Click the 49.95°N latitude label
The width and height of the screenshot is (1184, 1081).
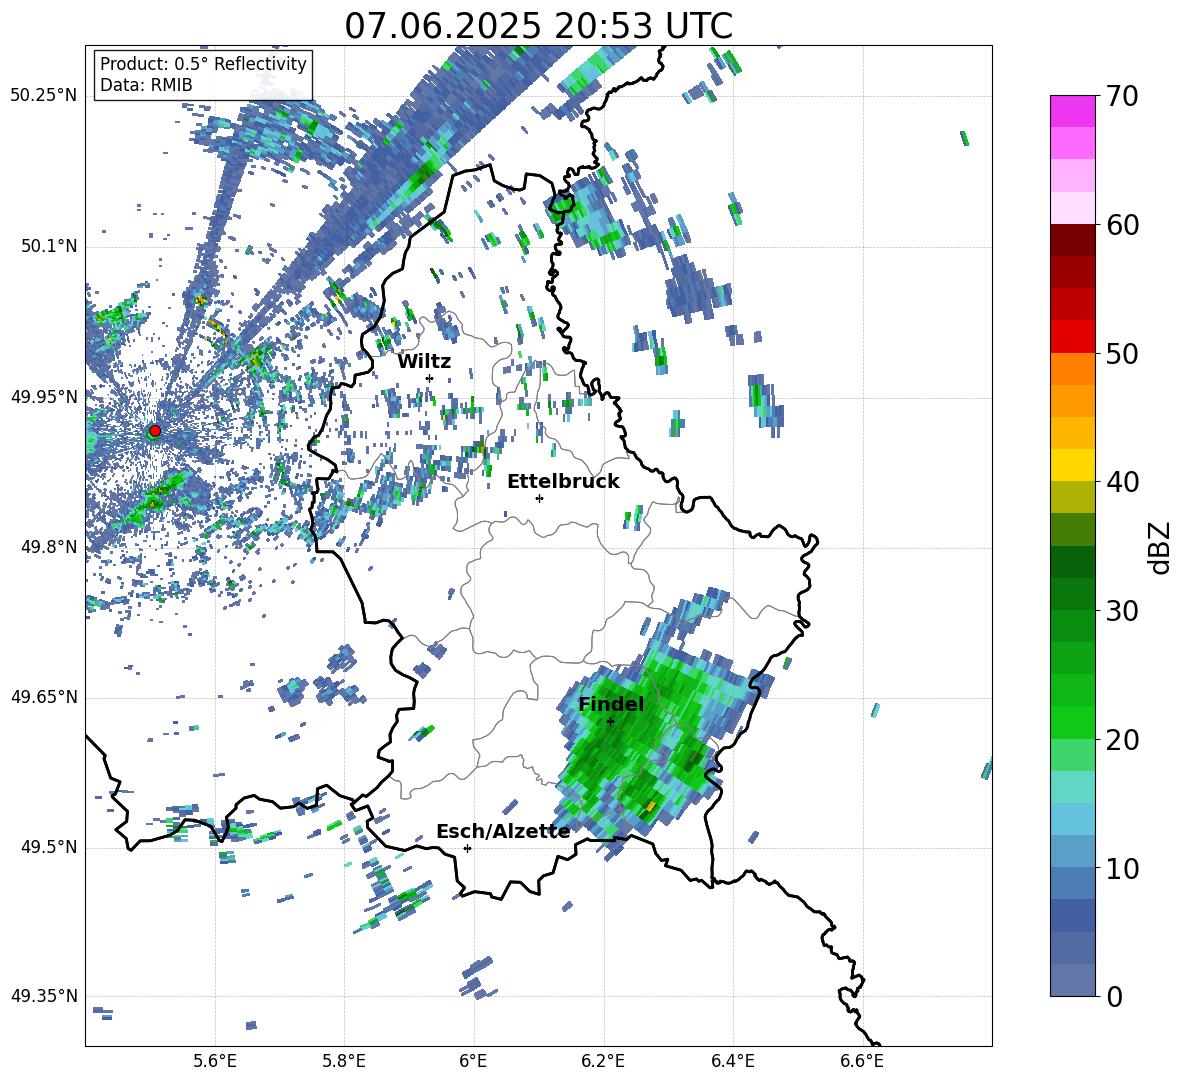click(x=44, y=397)
